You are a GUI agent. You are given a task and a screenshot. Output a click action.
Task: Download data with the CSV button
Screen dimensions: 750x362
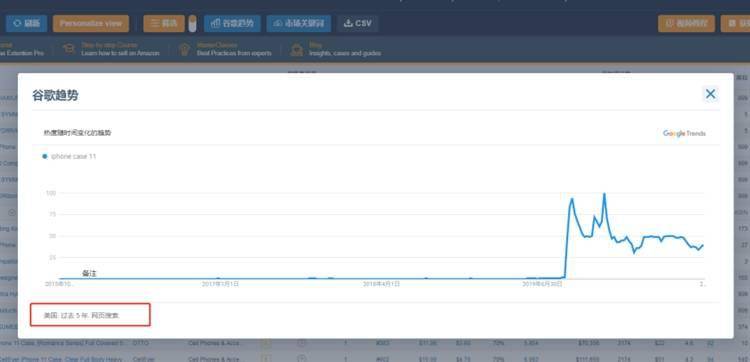[x=358, y=23]
